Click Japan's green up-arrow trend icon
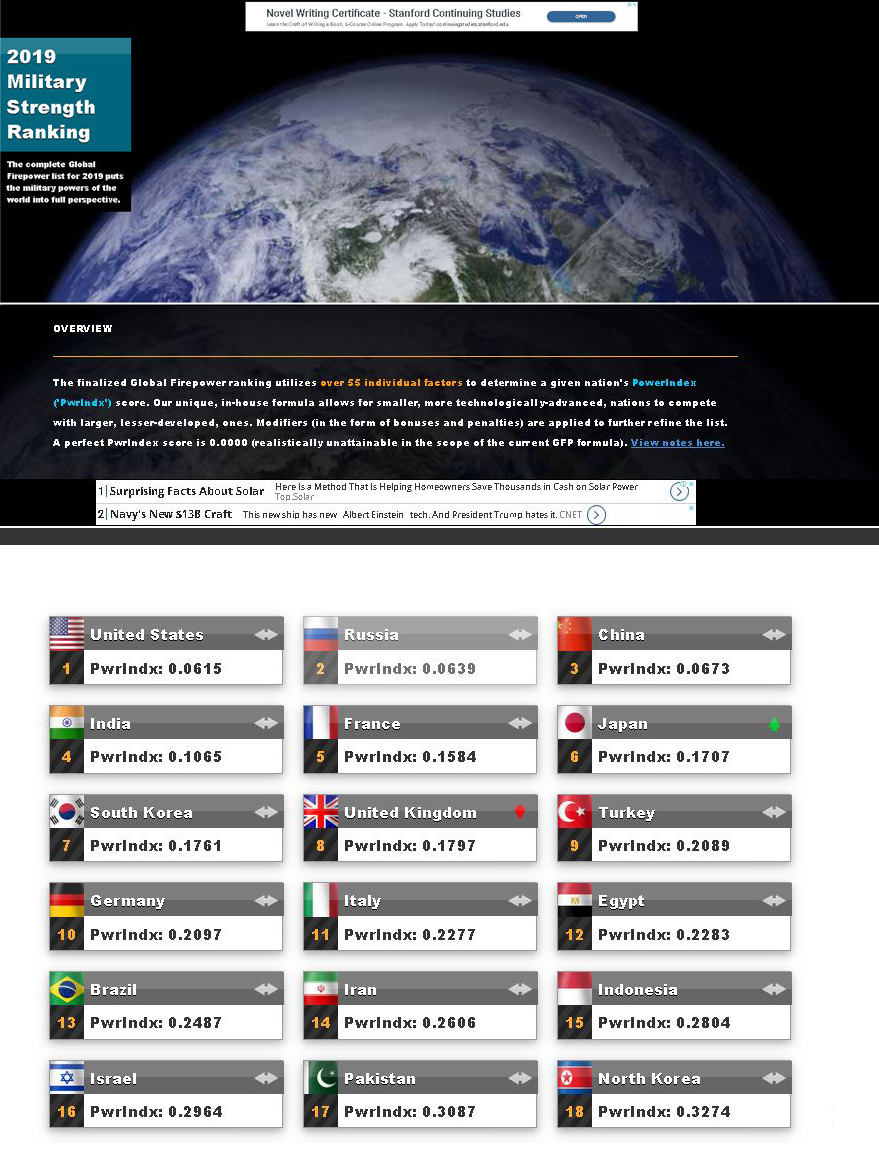Screen dimensions: 879x1163 pos(774,724)
